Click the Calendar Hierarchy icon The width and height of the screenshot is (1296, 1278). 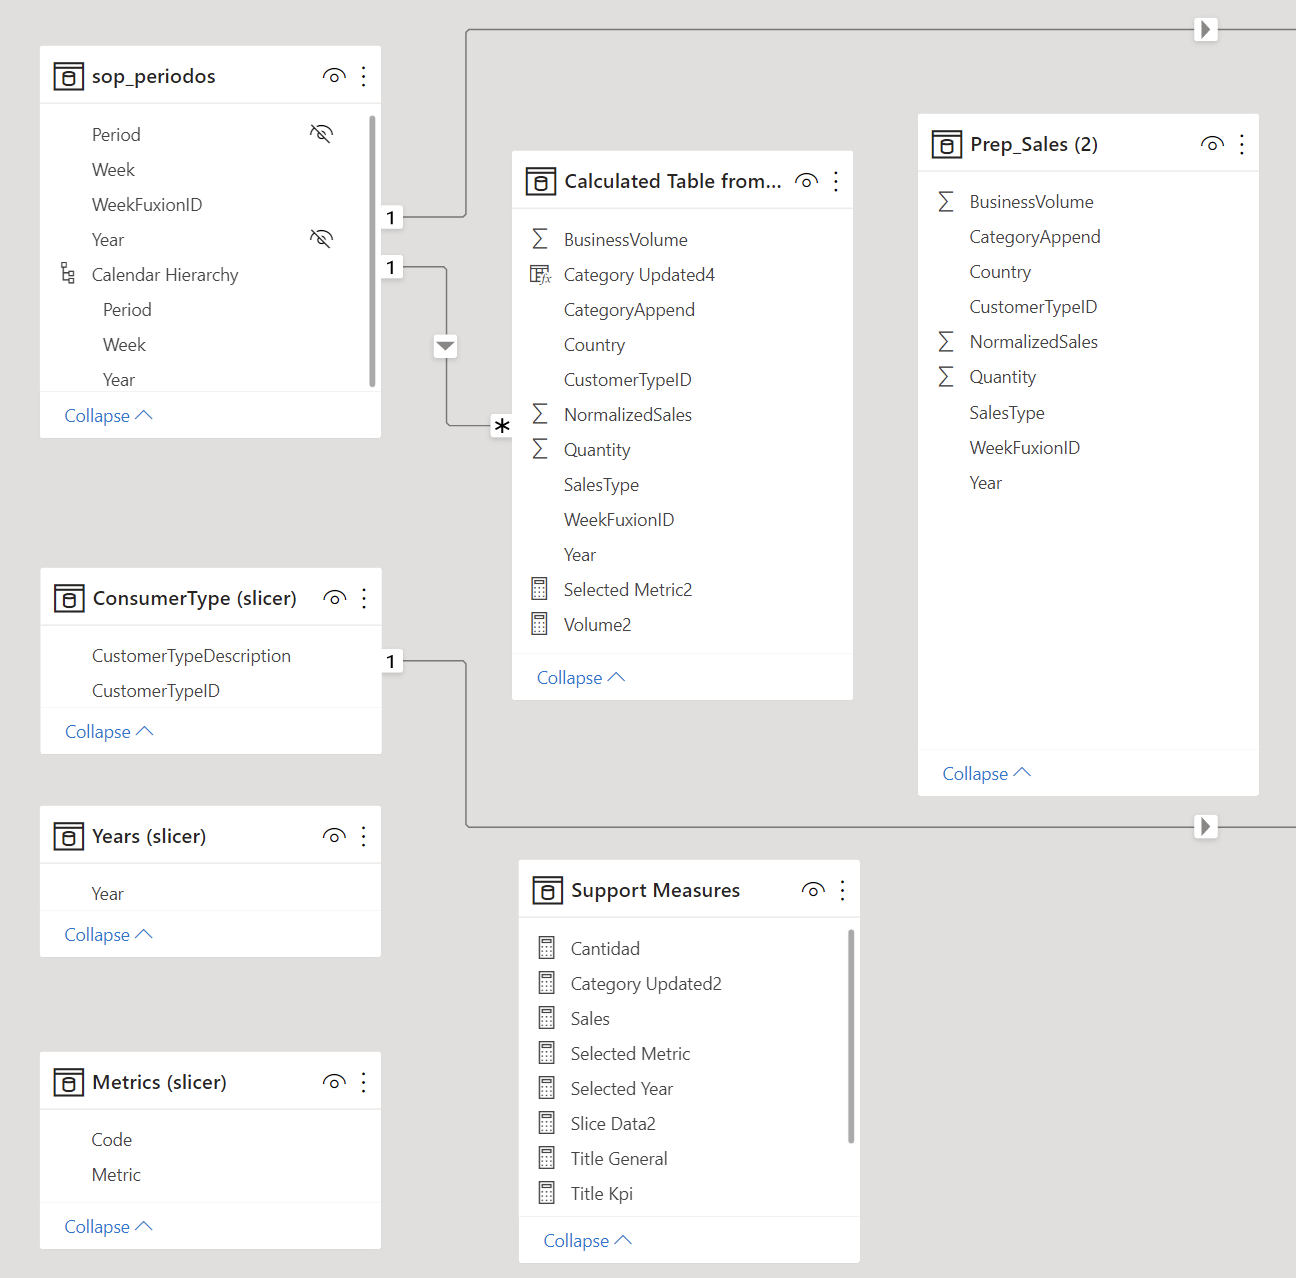(x=67, y=273)
